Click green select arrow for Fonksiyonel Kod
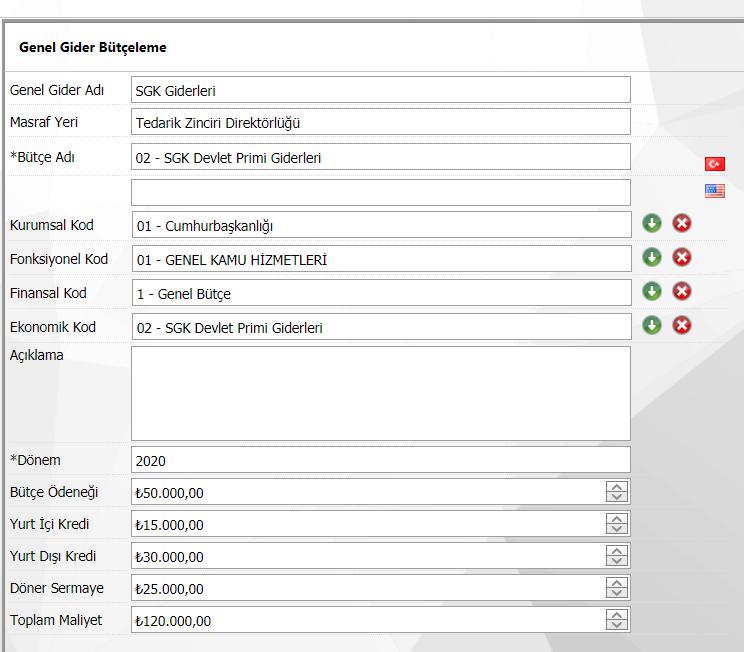This screenshot has height=652, width=744. click(652, 258)
